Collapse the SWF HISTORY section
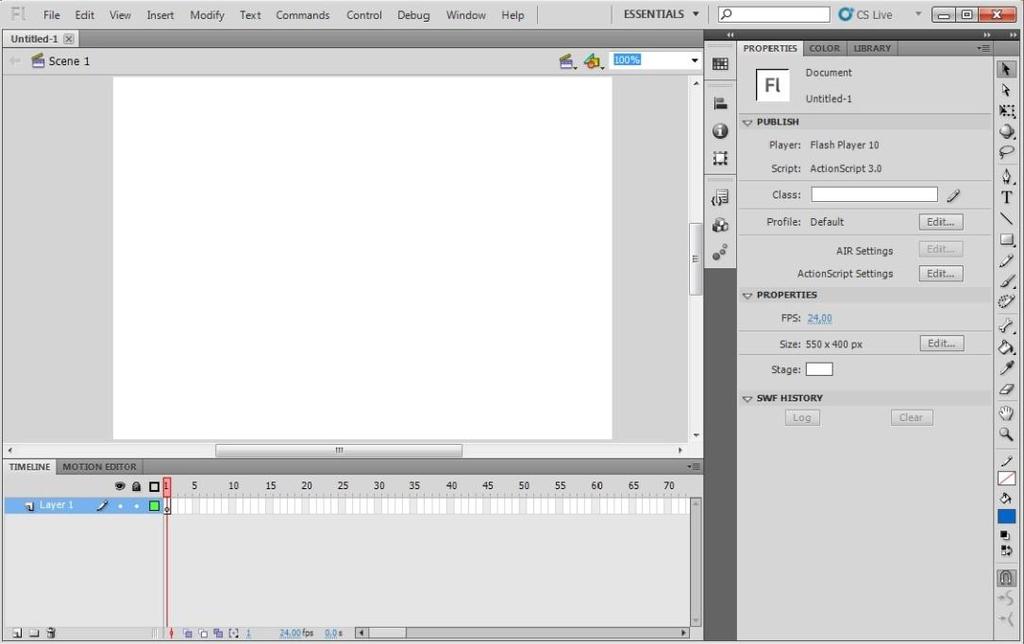The image size is (1024, 644). click(748, 398)
